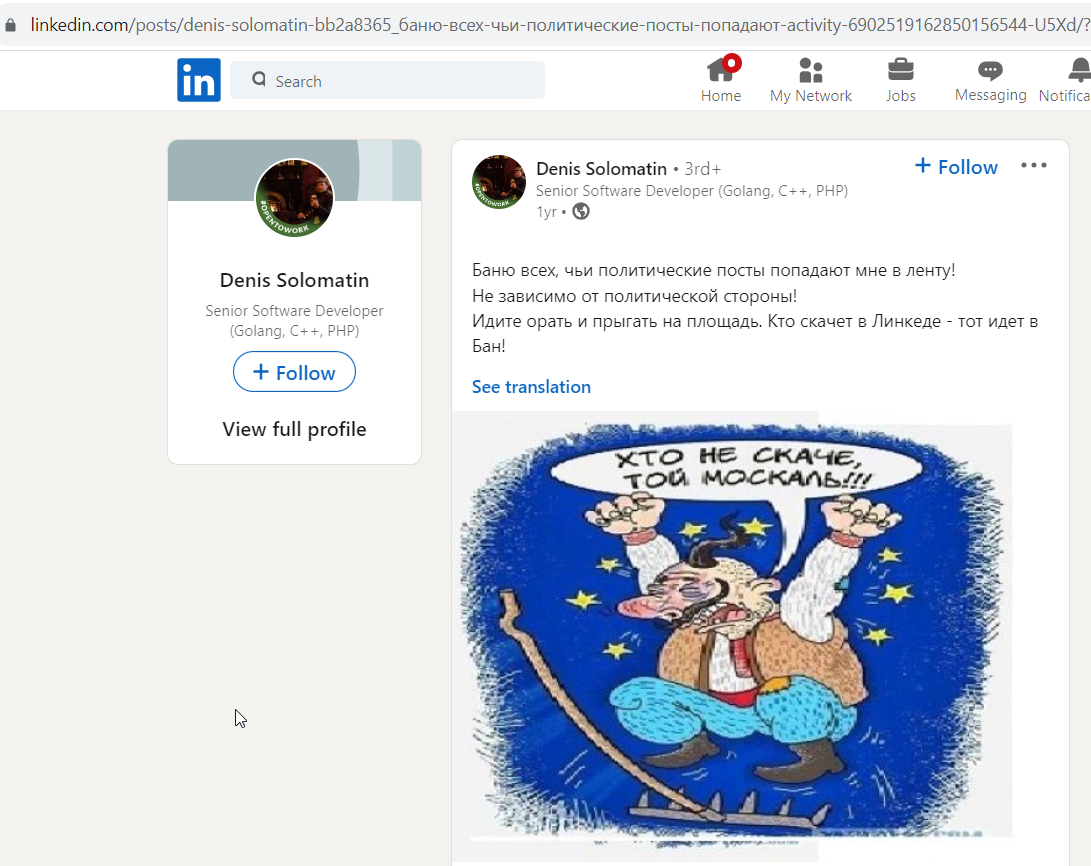Screen dimensions: 1091x866
Task: Open the Home feed icon
Action: (x=720, y=70)
